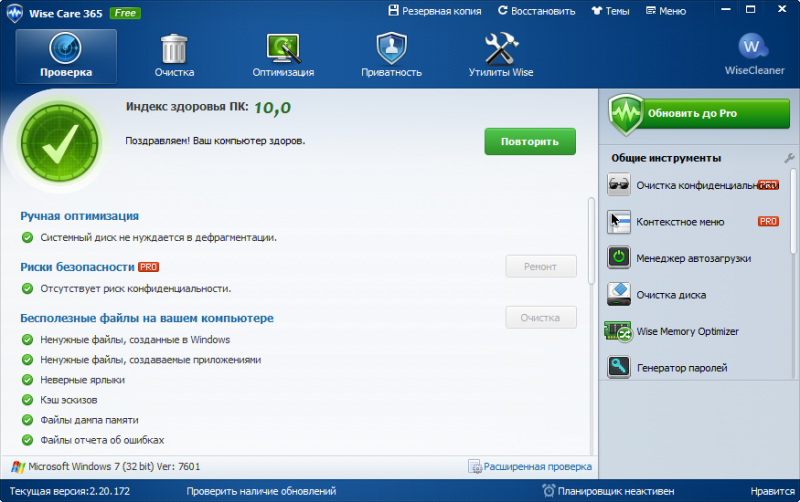Click the PRO badge next to Риски безопасности
Screen dimensions: 800x502
148,267
